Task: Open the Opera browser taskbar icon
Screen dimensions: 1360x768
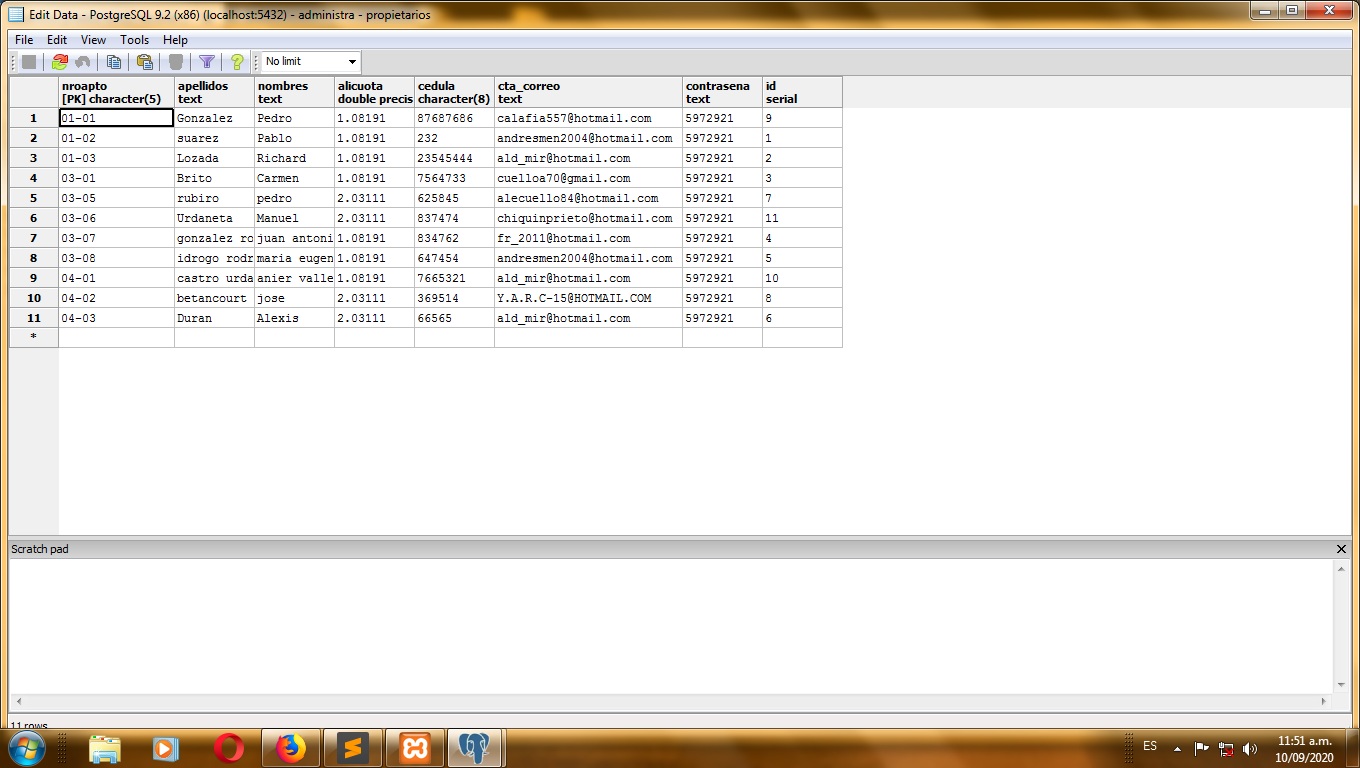Action: (229, 748)
